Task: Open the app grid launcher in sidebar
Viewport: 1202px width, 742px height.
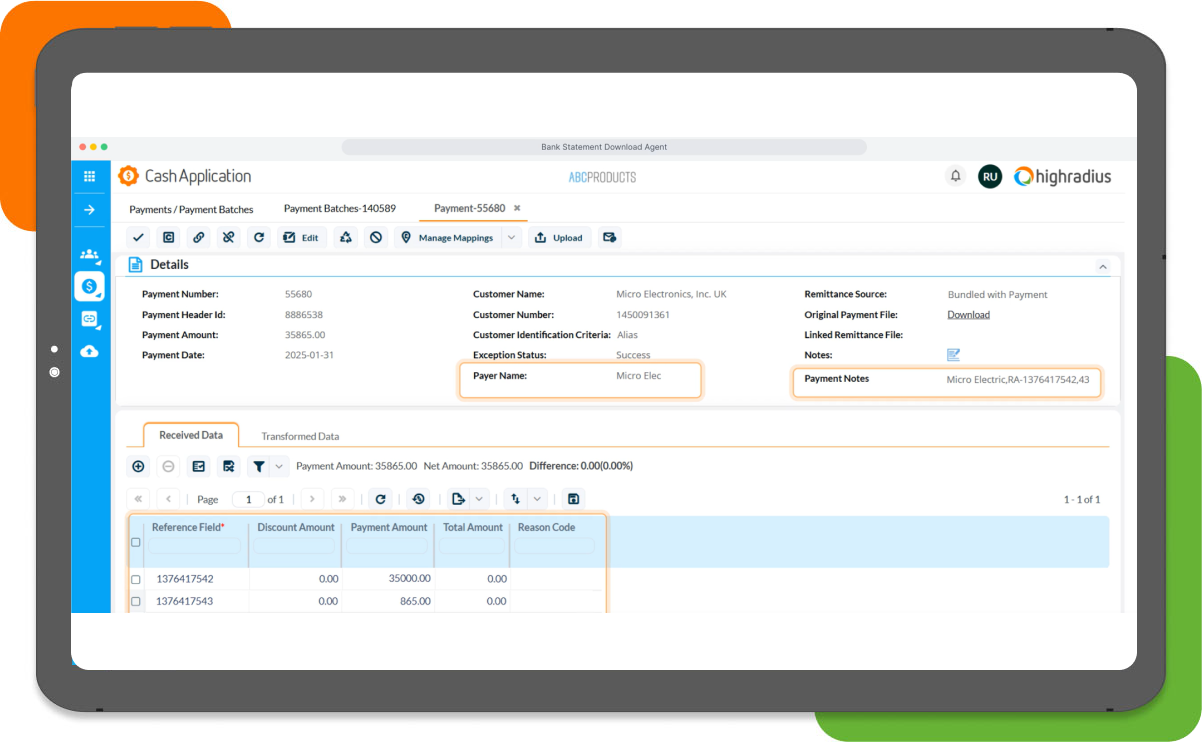Action: [89, 176]
